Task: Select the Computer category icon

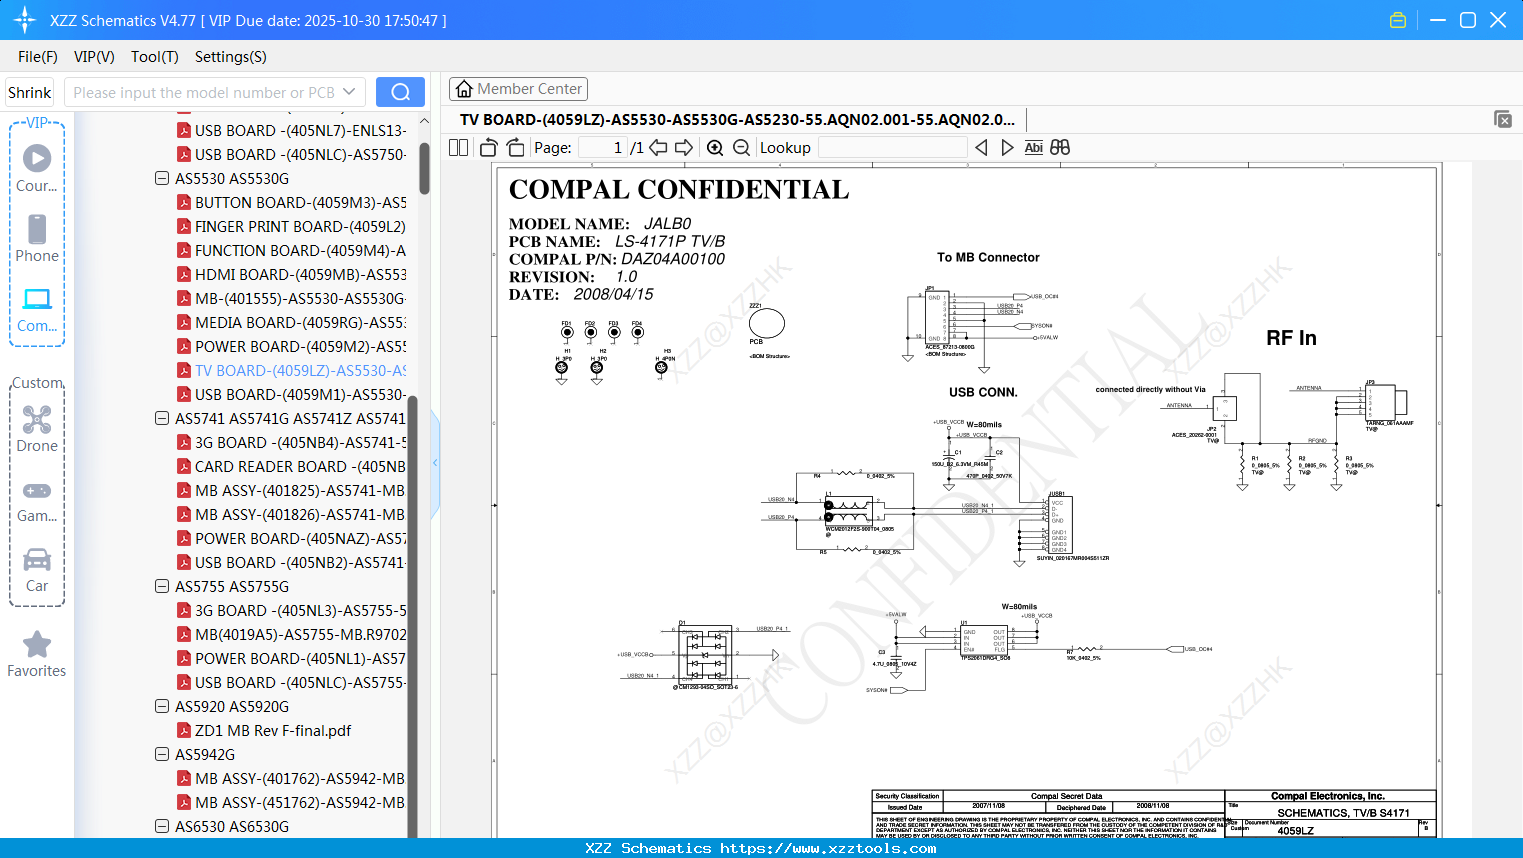Action: coord(37,309)
